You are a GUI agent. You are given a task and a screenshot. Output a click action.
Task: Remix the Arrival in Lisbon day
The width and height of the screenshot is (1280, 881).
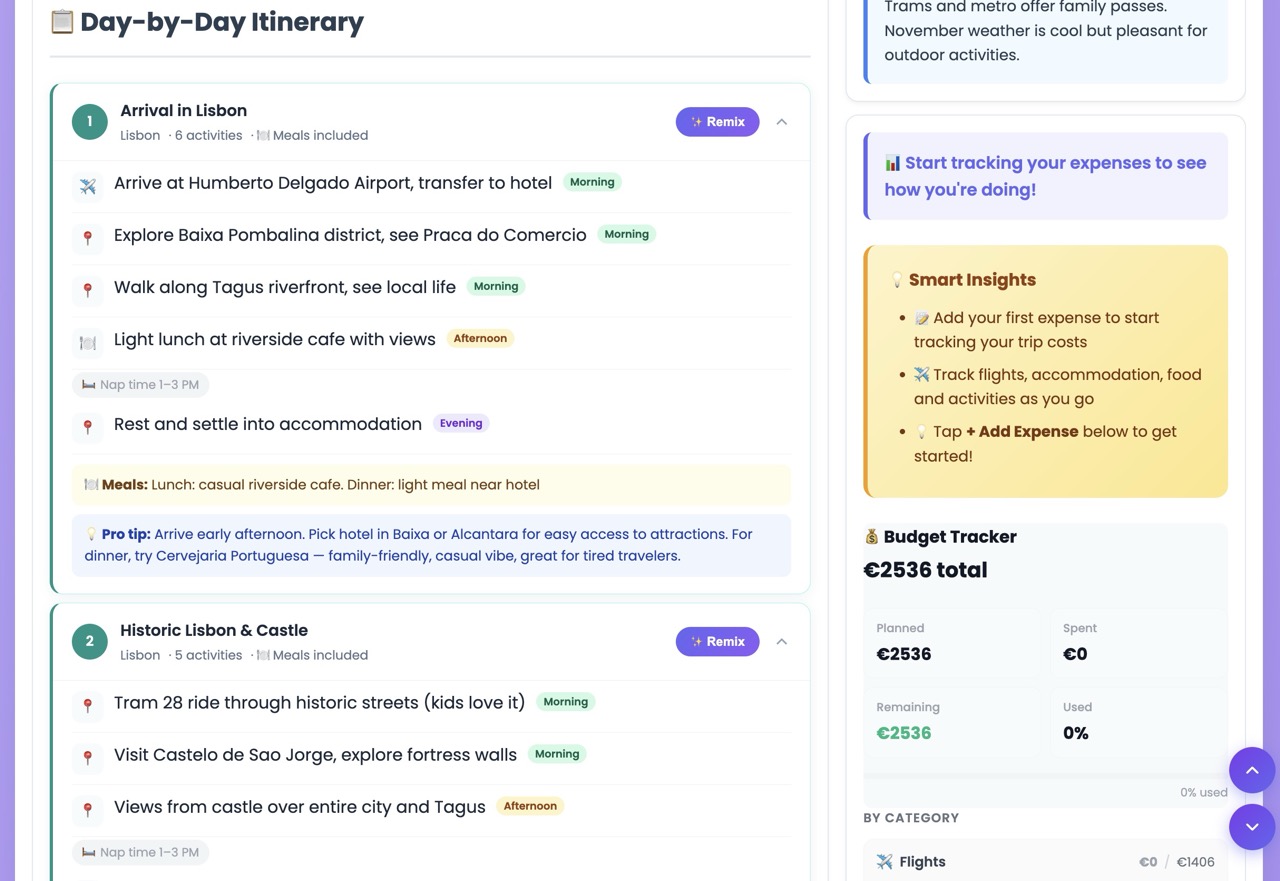click(x=717, y=122)
